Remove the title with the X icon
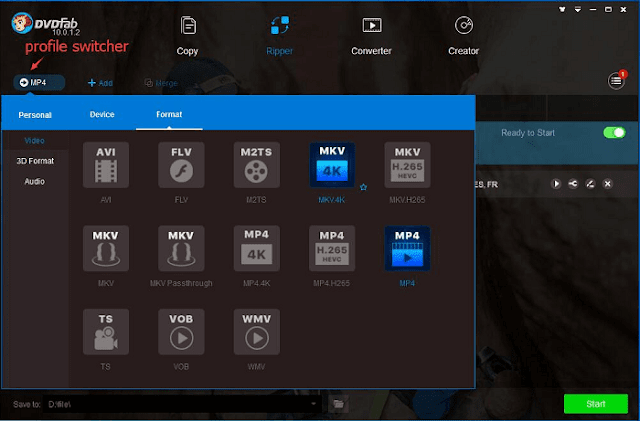This screenshot has height=421, width=640. coord(607,184)
